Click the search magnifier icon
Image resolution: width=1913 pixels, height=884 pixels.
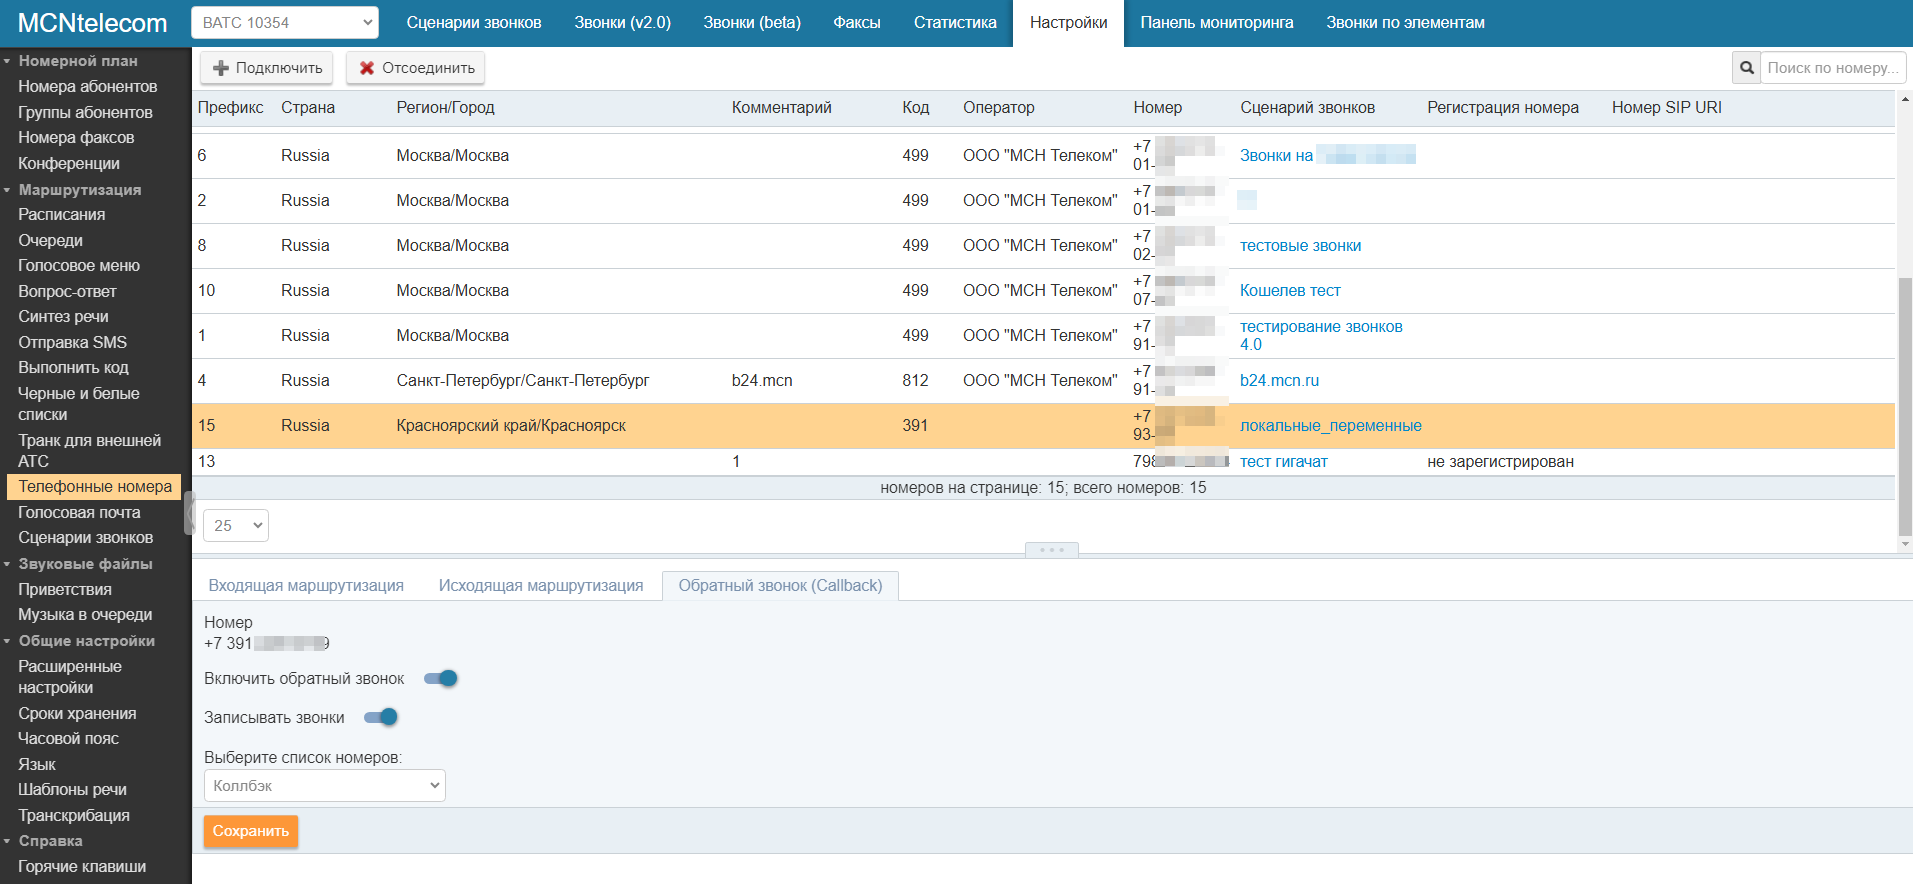pos(1746,68)
